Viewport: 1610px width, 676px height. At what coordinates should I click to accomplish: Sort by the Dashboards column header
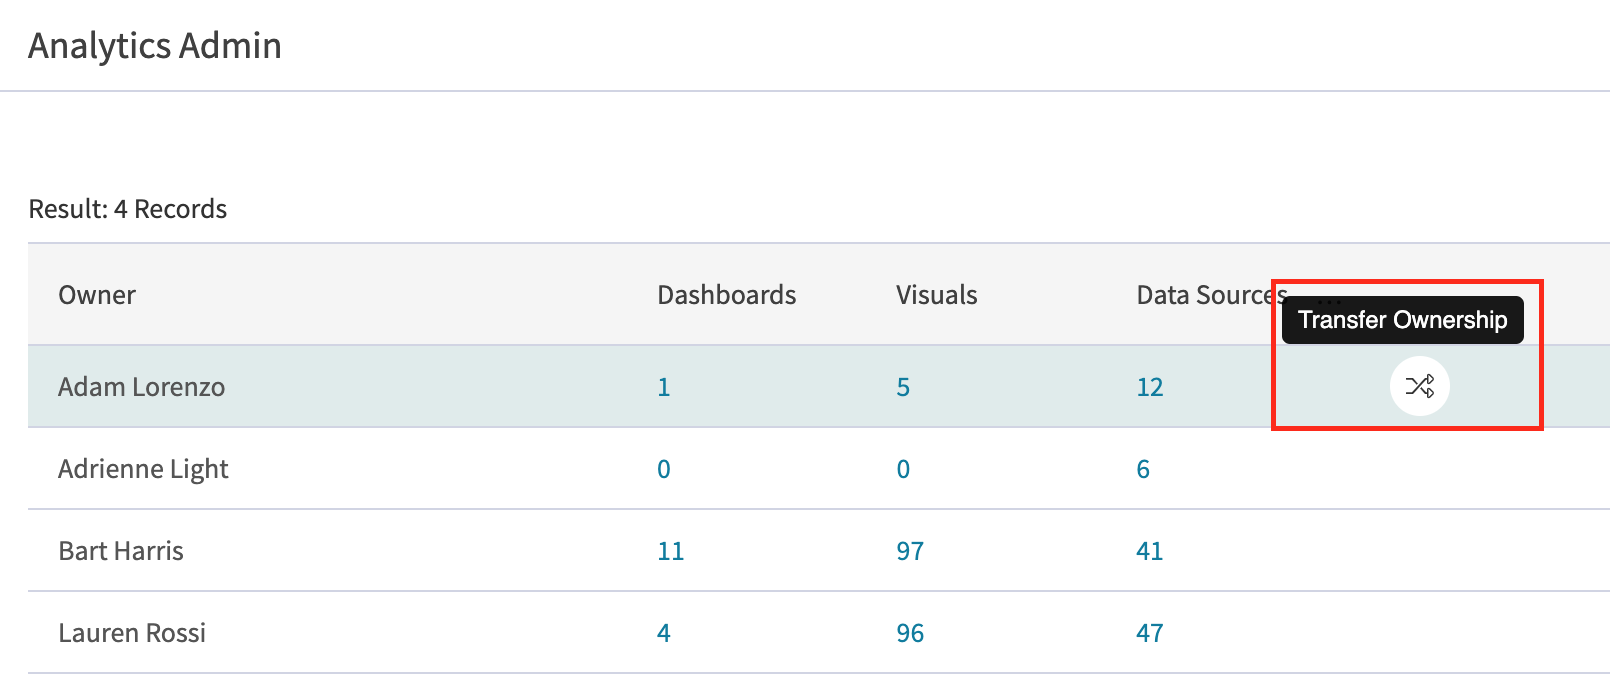coord(727,295)
